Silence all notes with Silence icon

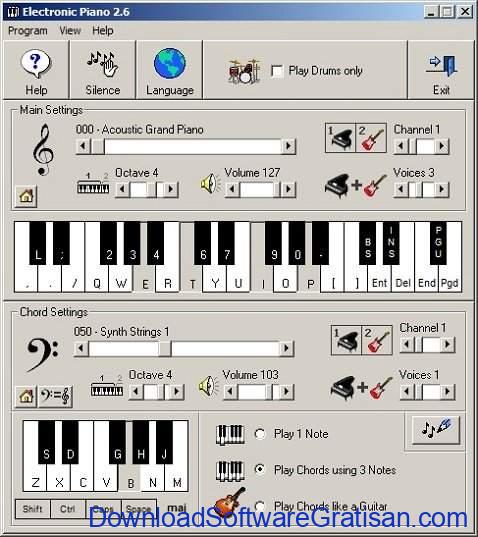click(x=102, y=64)
